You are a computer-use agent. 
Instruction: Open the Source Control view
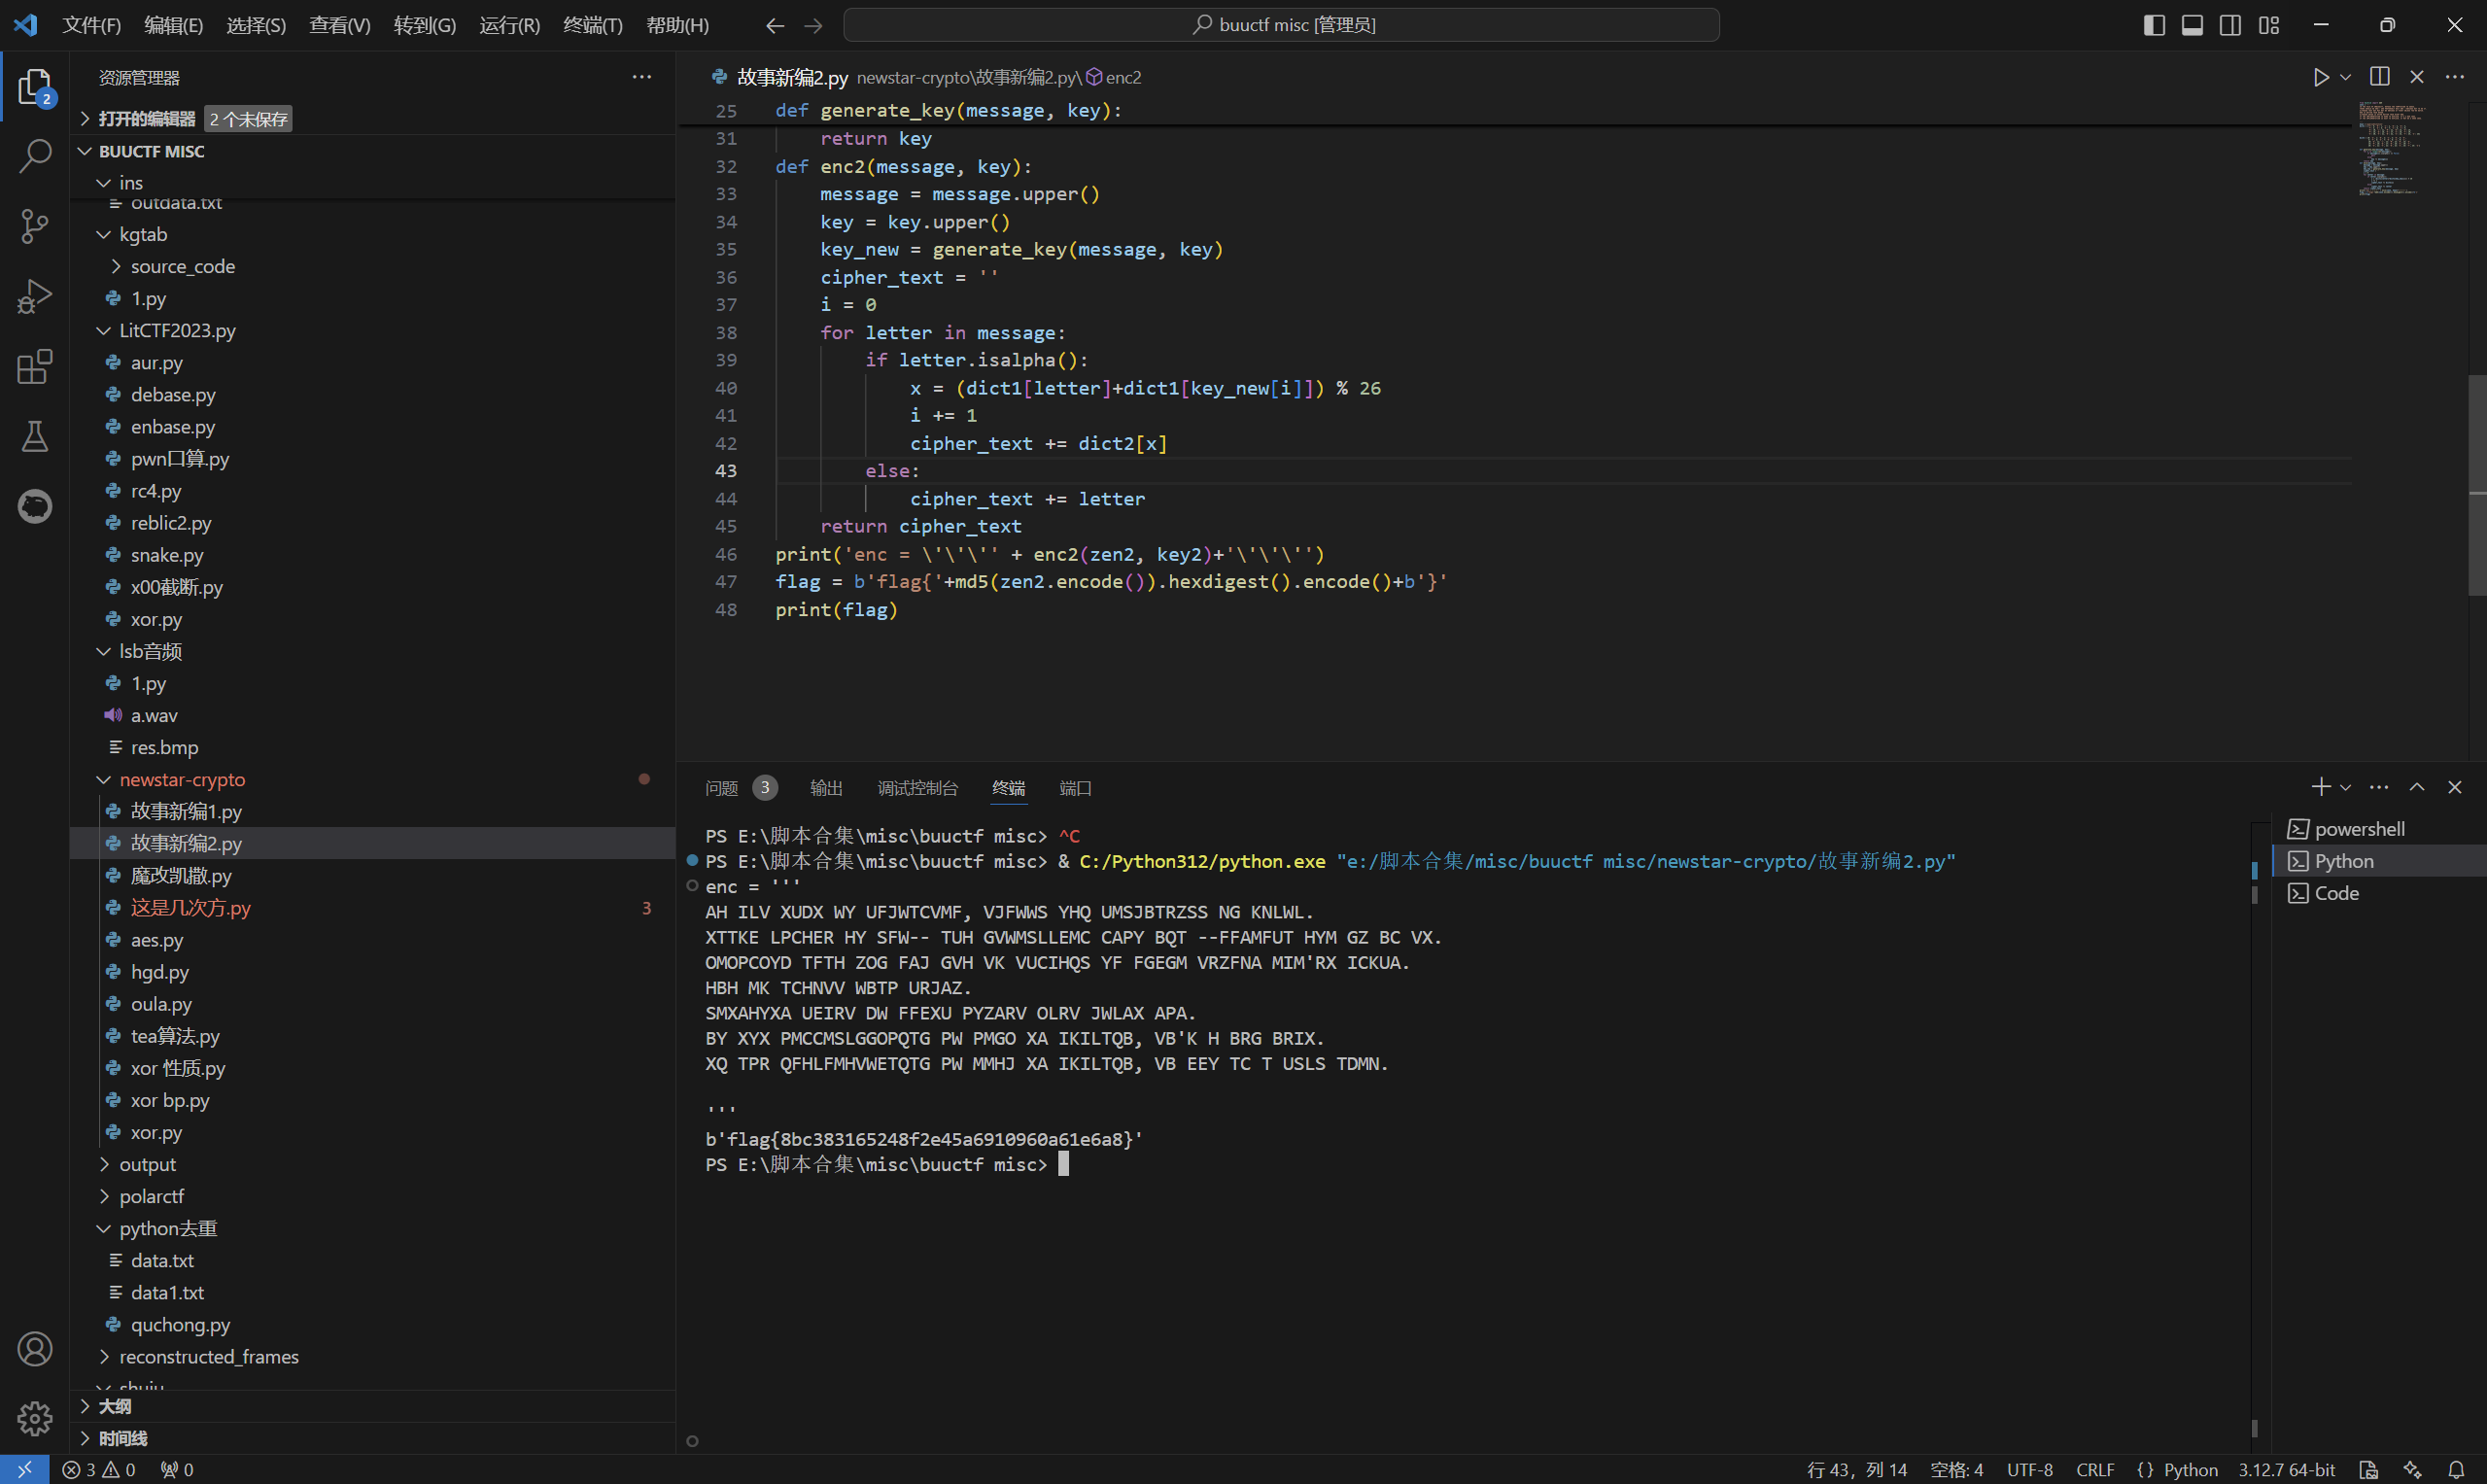tap(35, 226)
